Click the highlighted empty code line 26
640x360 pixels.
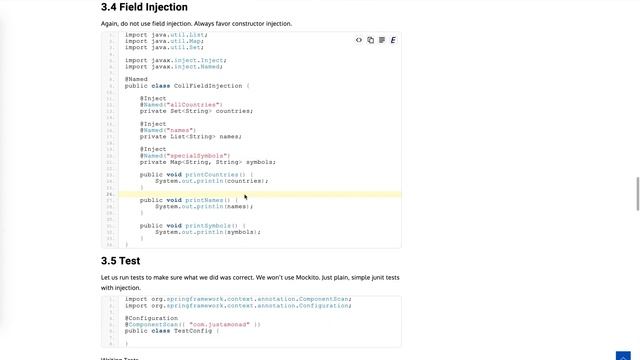[x=260, y=194]
